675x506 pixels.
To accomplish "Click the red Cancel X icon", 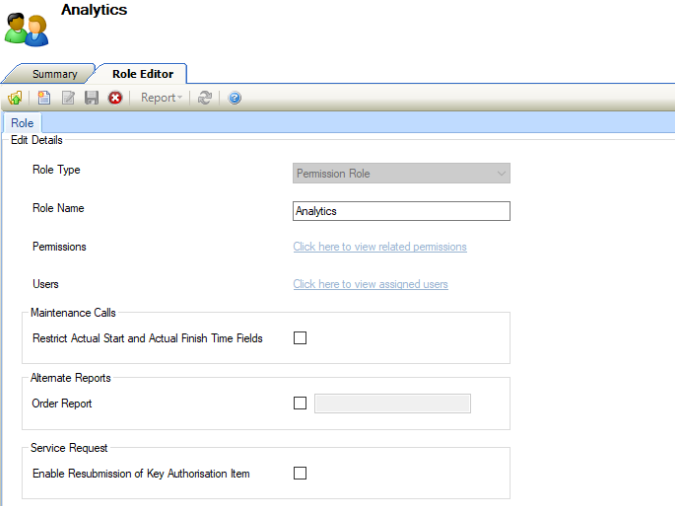I will [115, 98].
